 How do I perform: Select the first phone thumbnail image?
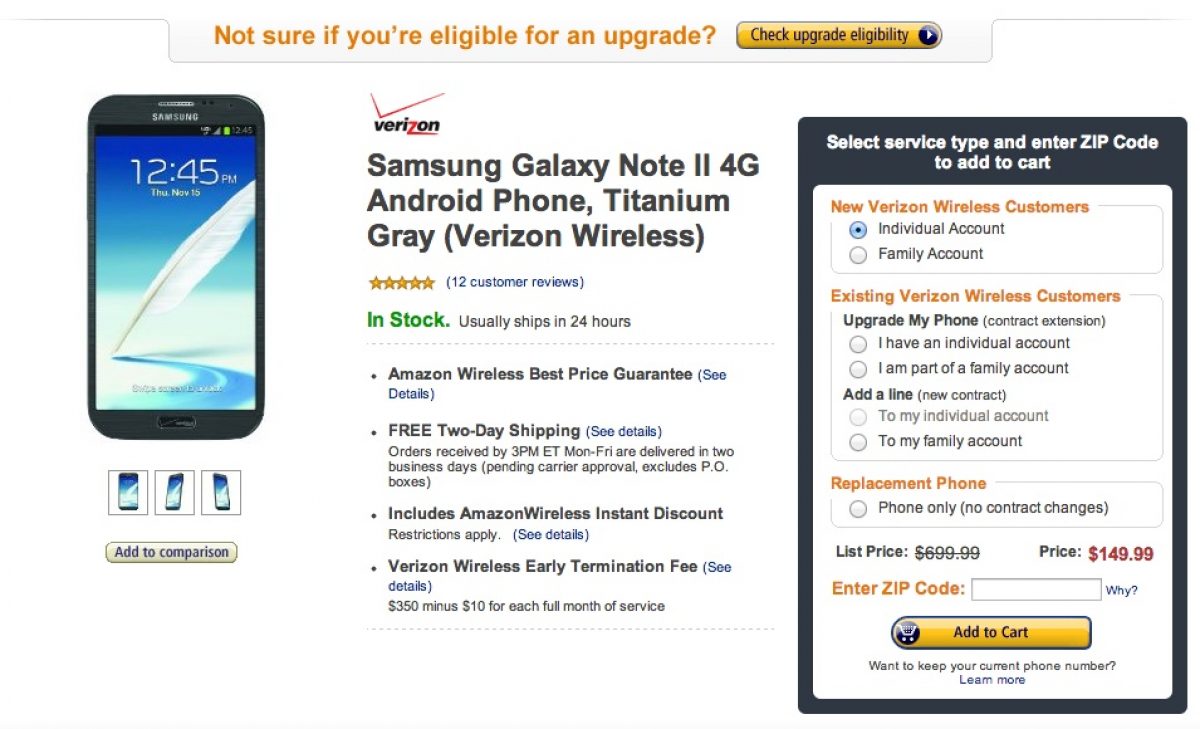point(128,493)
